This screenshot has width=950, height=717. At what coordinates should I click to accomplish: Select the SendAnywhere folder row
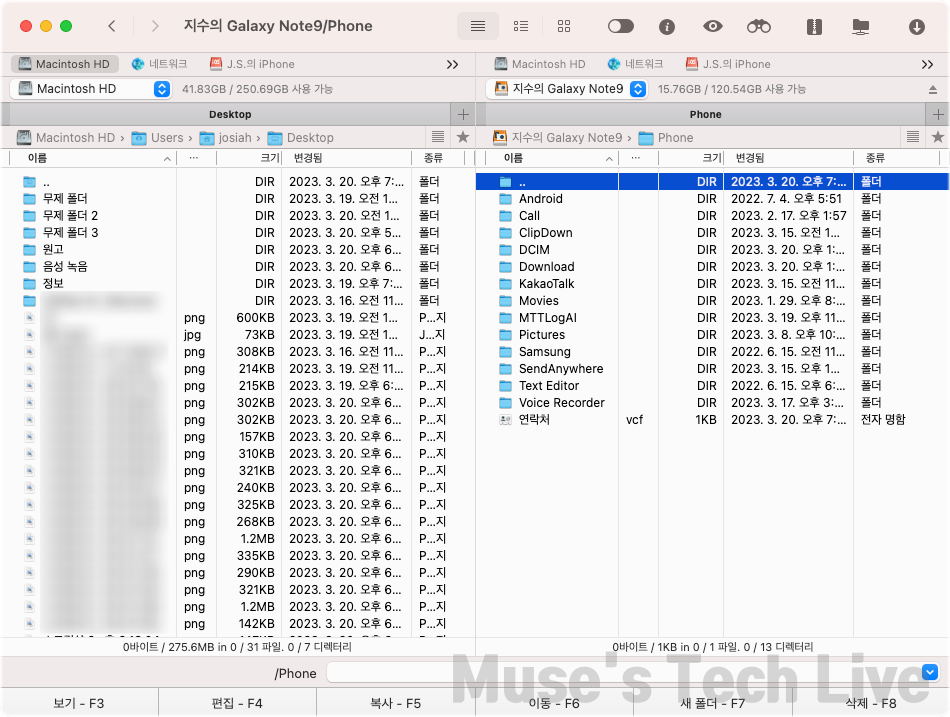(712, 369)
